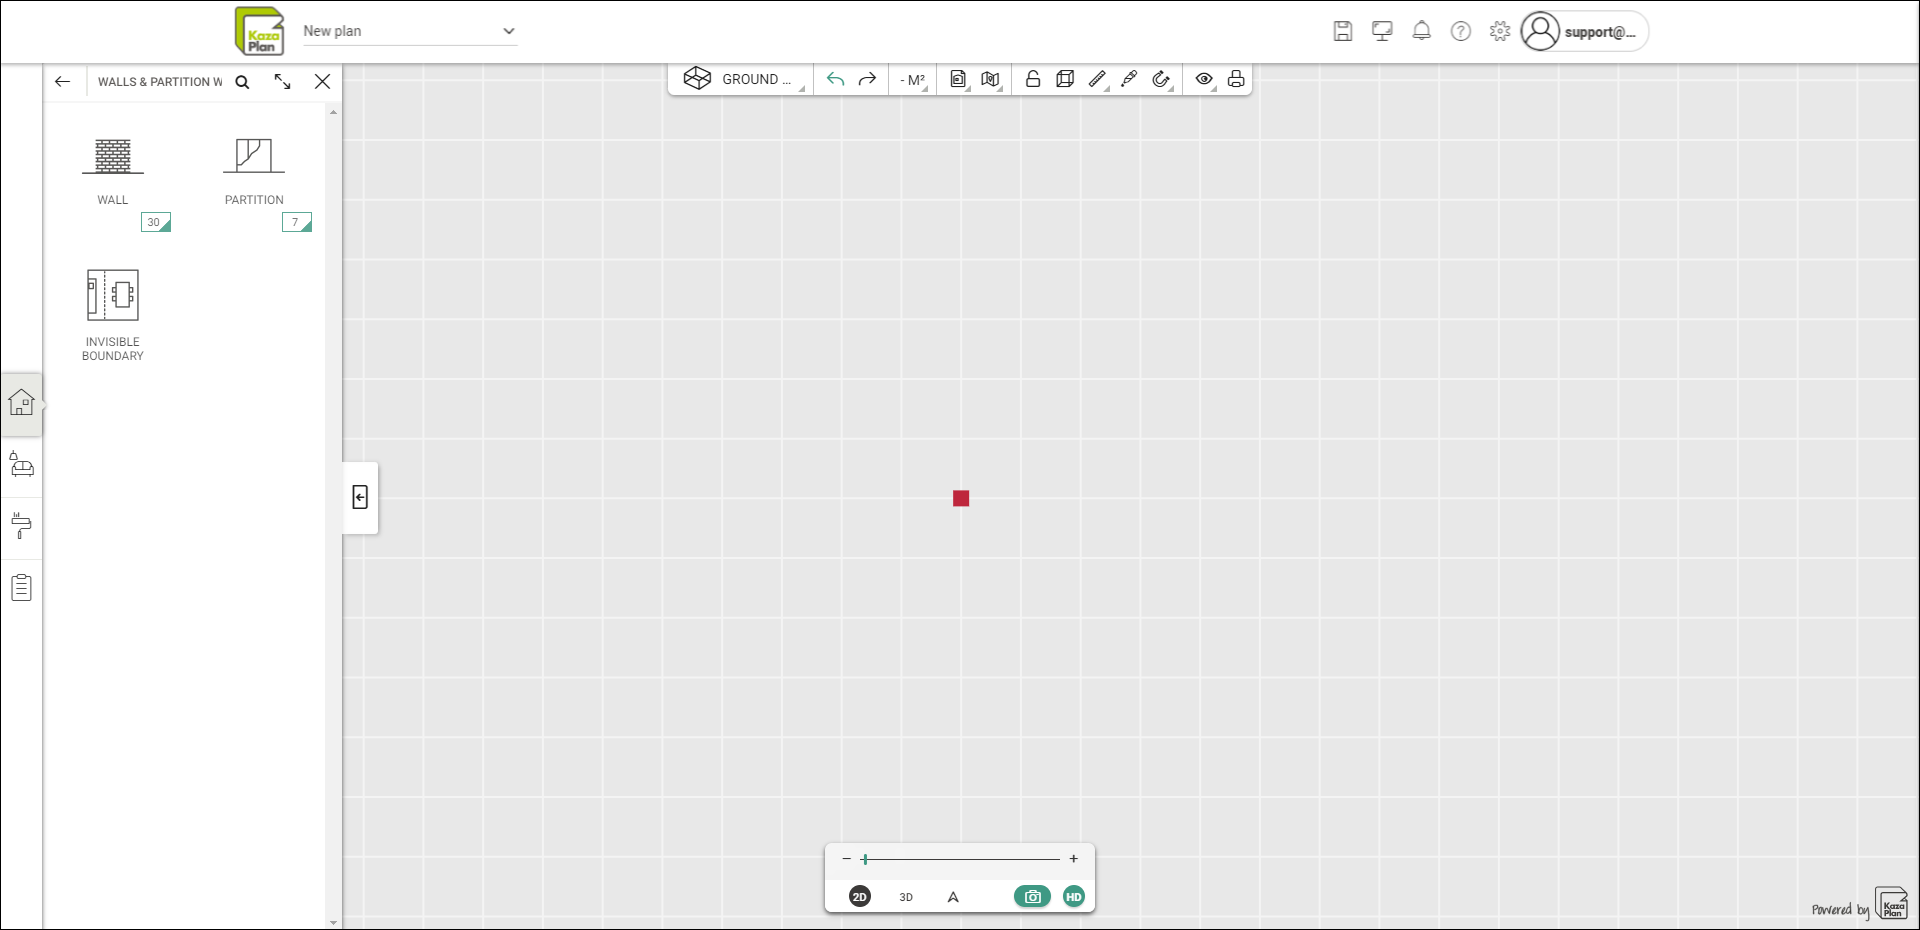Click the red center point marker
The width and height of the screenshot is (1920, 930).
[961, 498]
